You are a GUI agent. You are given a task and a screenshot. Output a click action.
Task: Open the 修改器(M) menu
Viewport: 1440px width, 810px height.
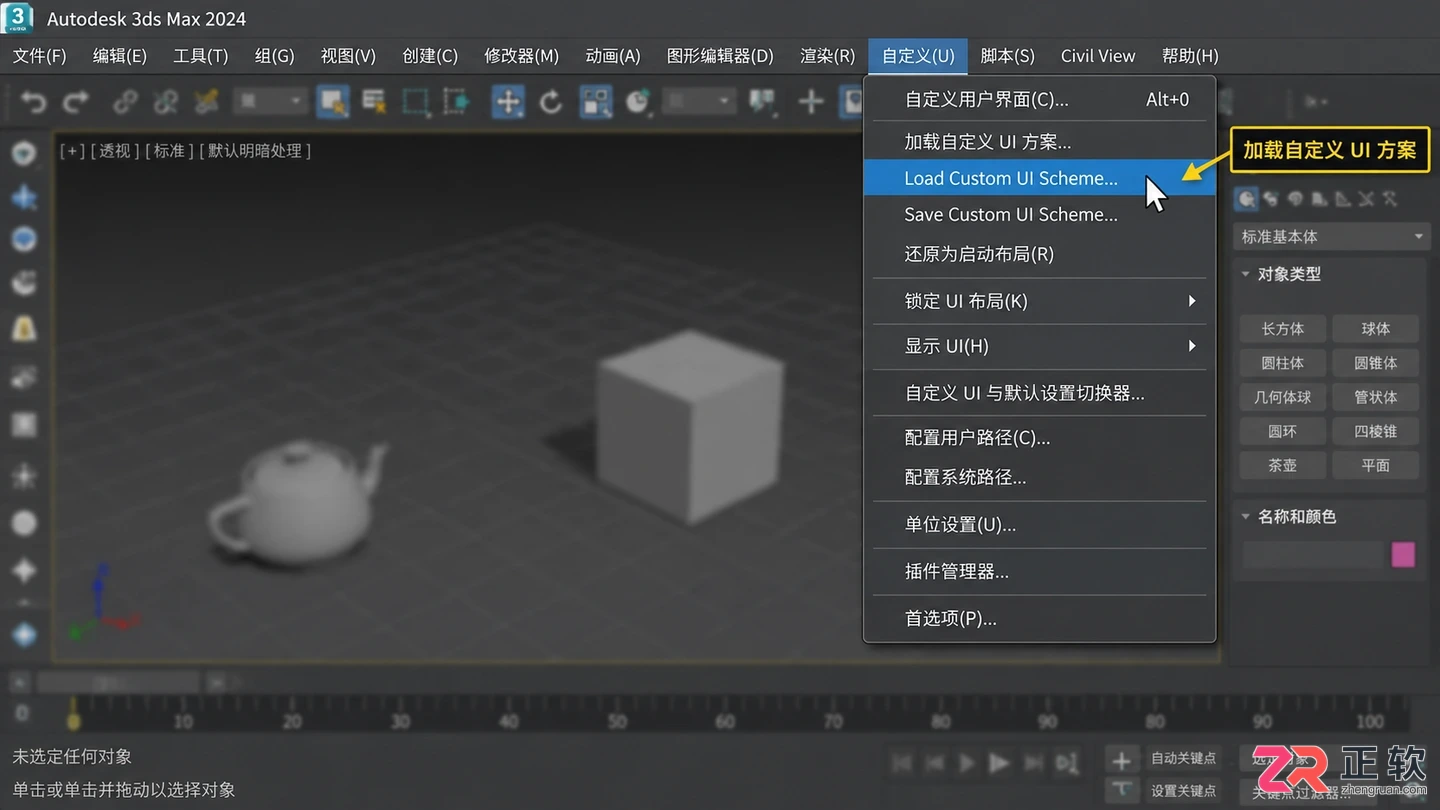point(521,56)
